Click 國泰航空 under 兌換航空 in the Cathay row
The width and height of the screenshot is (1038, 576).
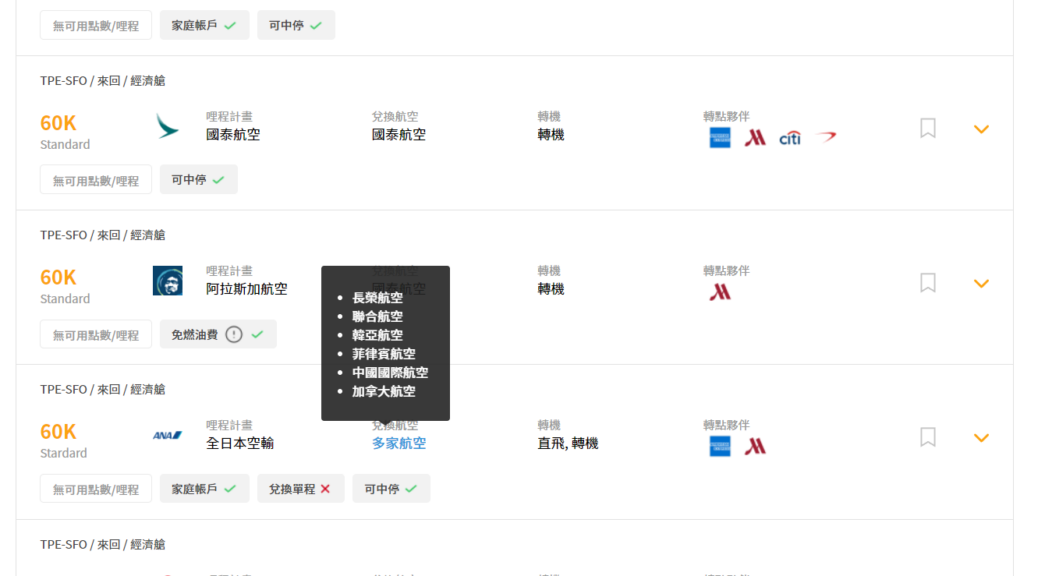pyautogui.click(x=399, y=135)
